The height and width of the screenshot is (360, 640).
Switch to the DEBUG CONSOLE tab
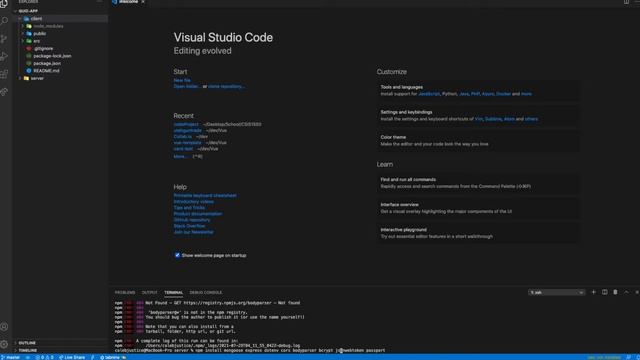206,292
